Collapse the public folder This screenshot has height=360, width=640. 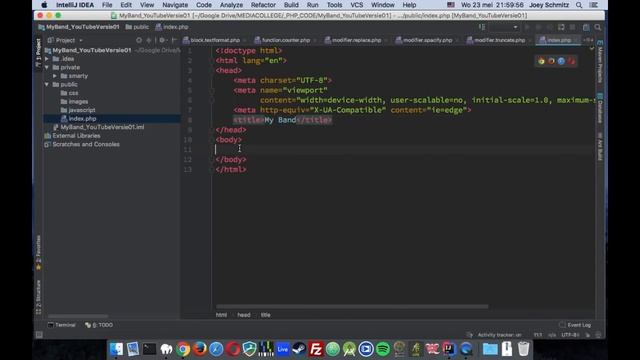[x=47, y=84]
